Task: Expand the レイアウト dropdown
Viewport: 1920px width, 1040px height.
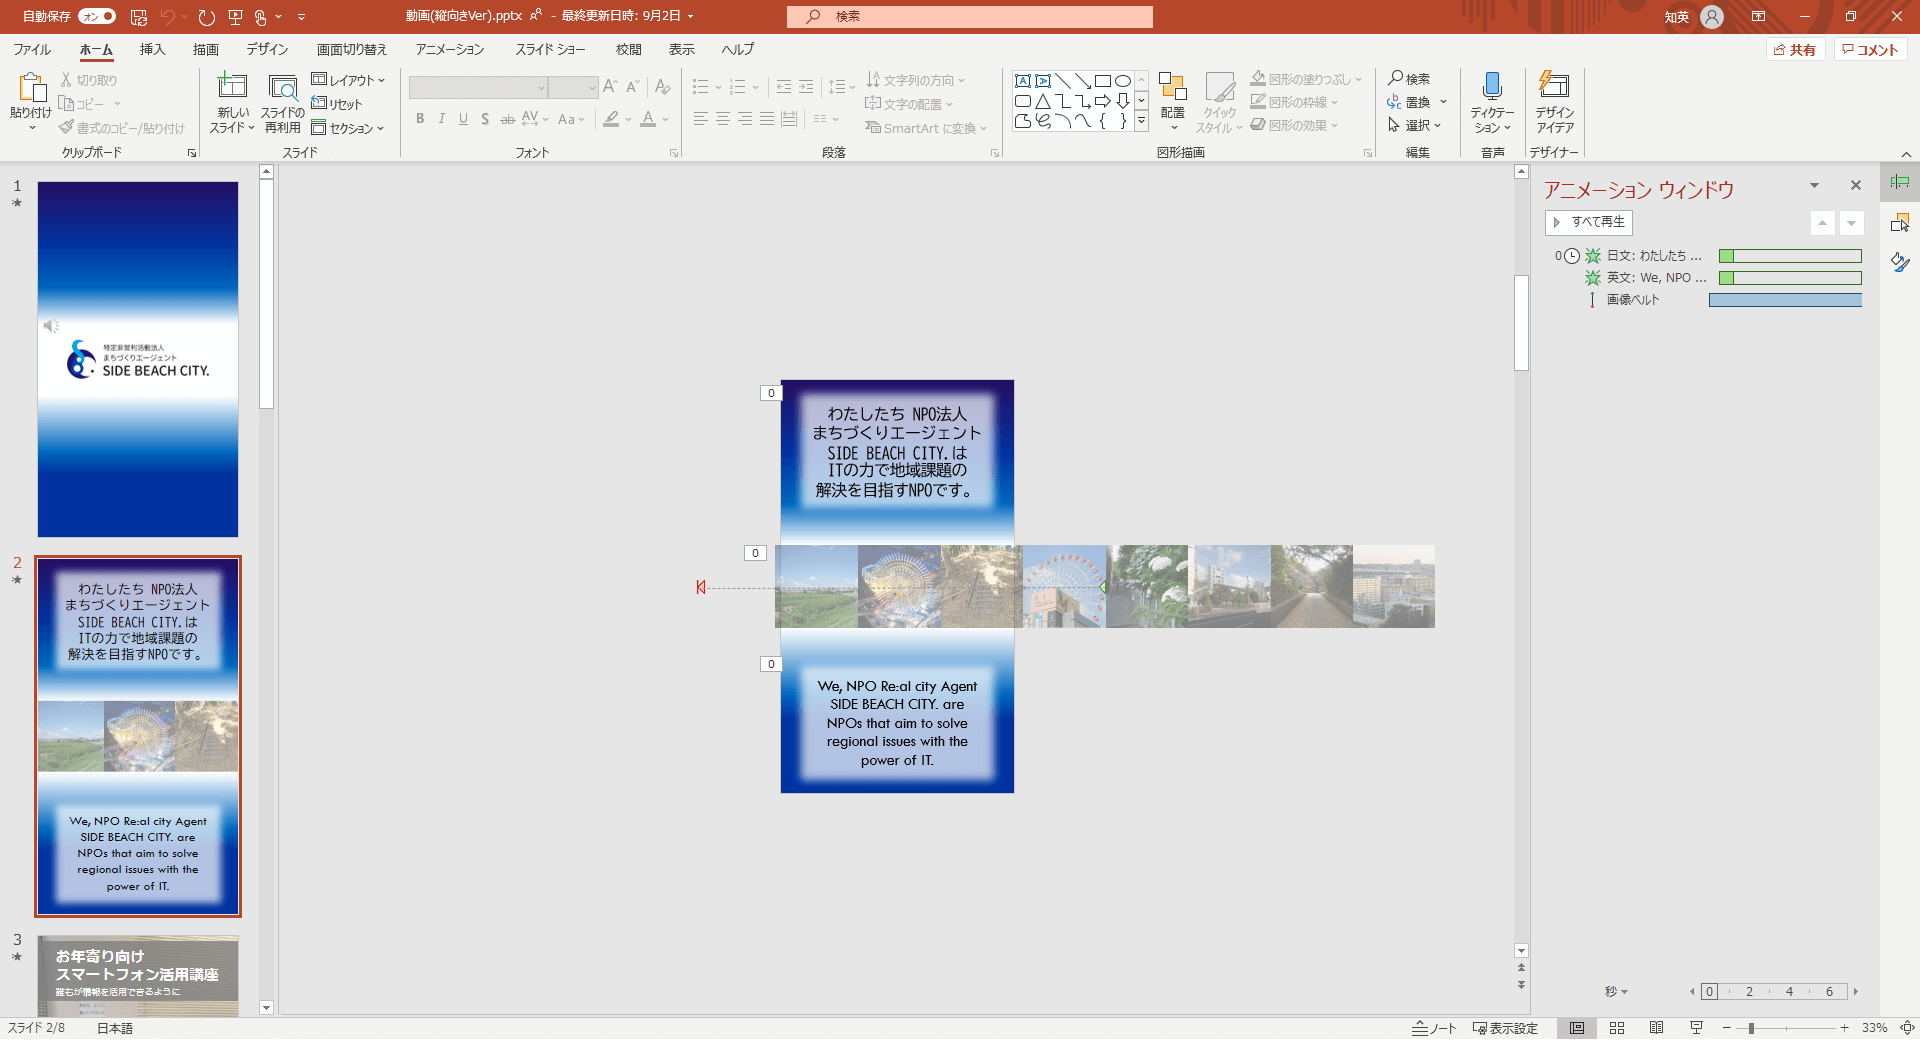Action: pyautogui.click(x=348, y=80)
